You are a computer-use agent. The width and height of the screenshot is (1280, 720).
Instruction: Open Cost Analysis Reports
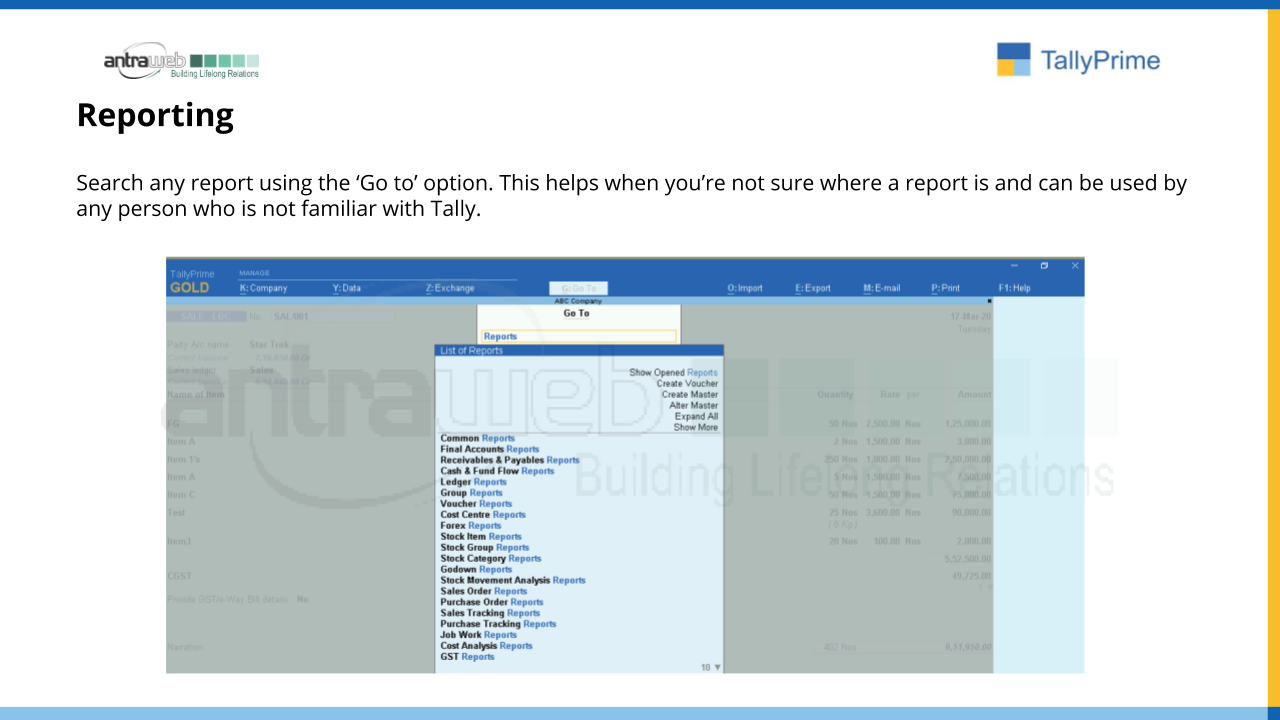(486, 646)
